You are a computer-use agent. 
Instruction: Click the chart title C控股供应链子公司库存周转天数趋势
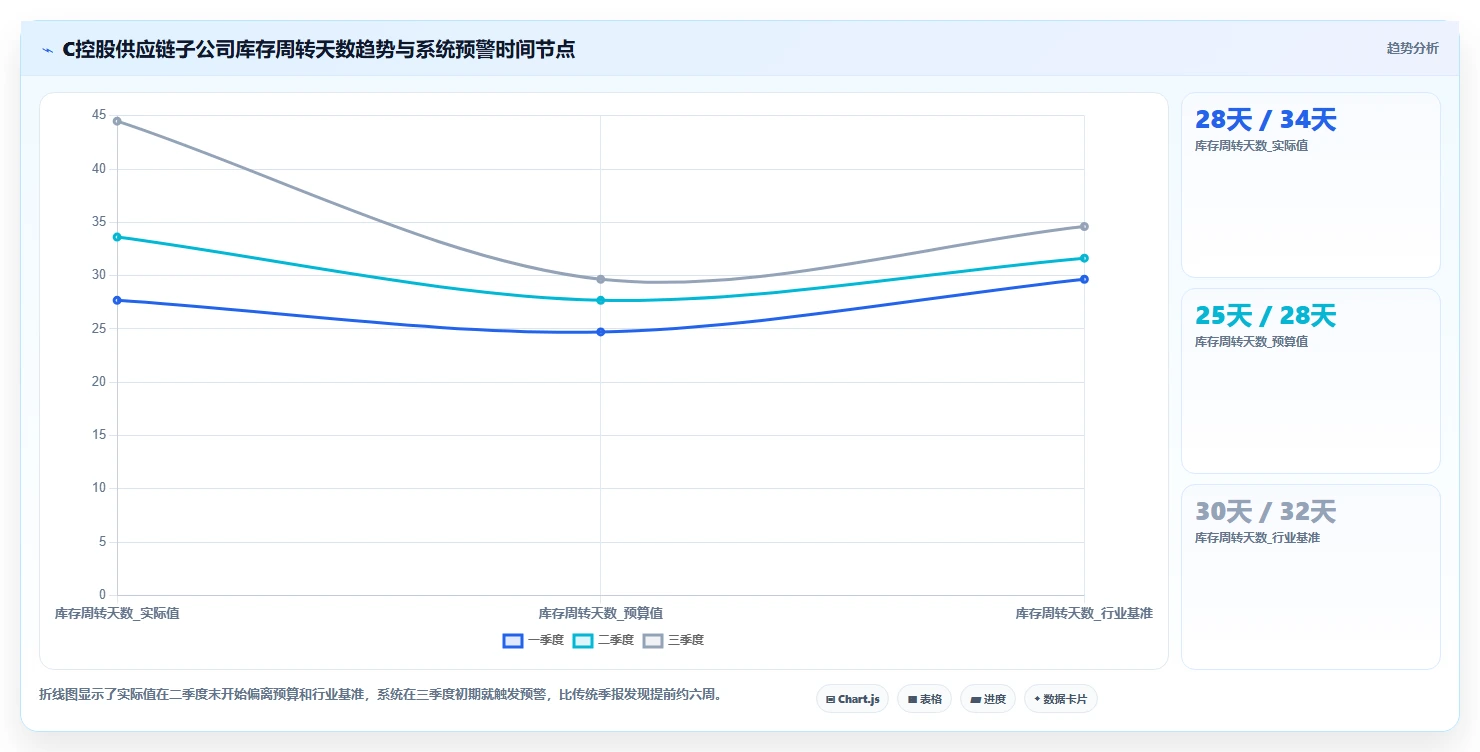[x=318, y=49]
